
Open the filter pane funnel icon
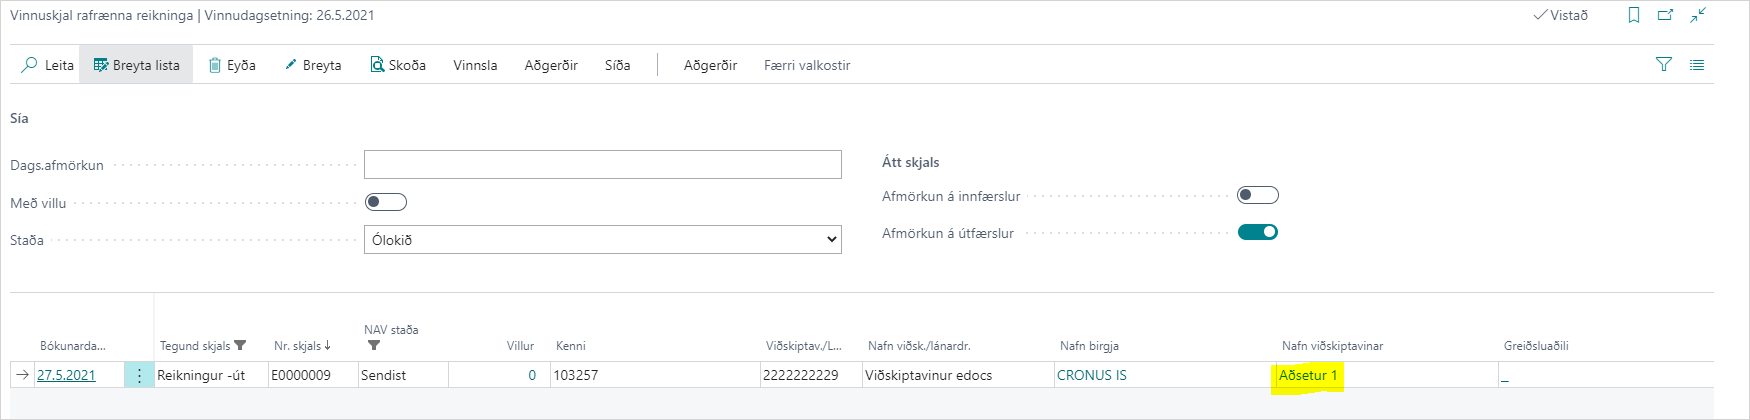[x=1664, y=65]
